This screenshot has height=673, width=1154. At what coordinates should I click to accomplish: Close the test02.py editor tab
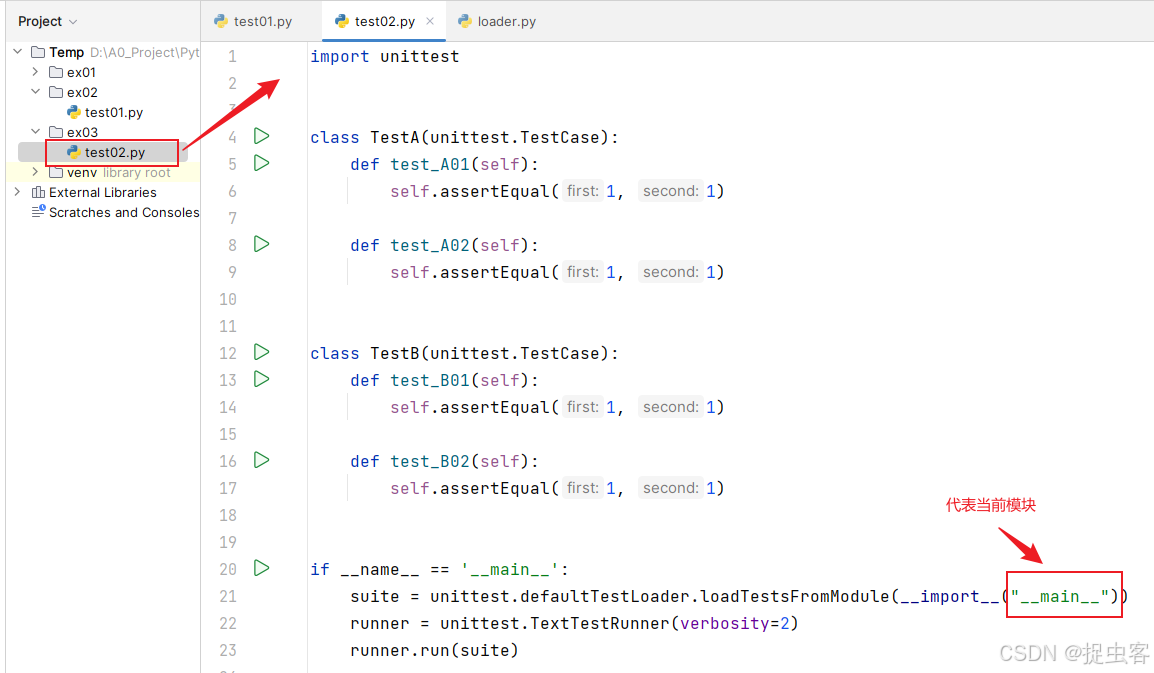click(430, 21)
